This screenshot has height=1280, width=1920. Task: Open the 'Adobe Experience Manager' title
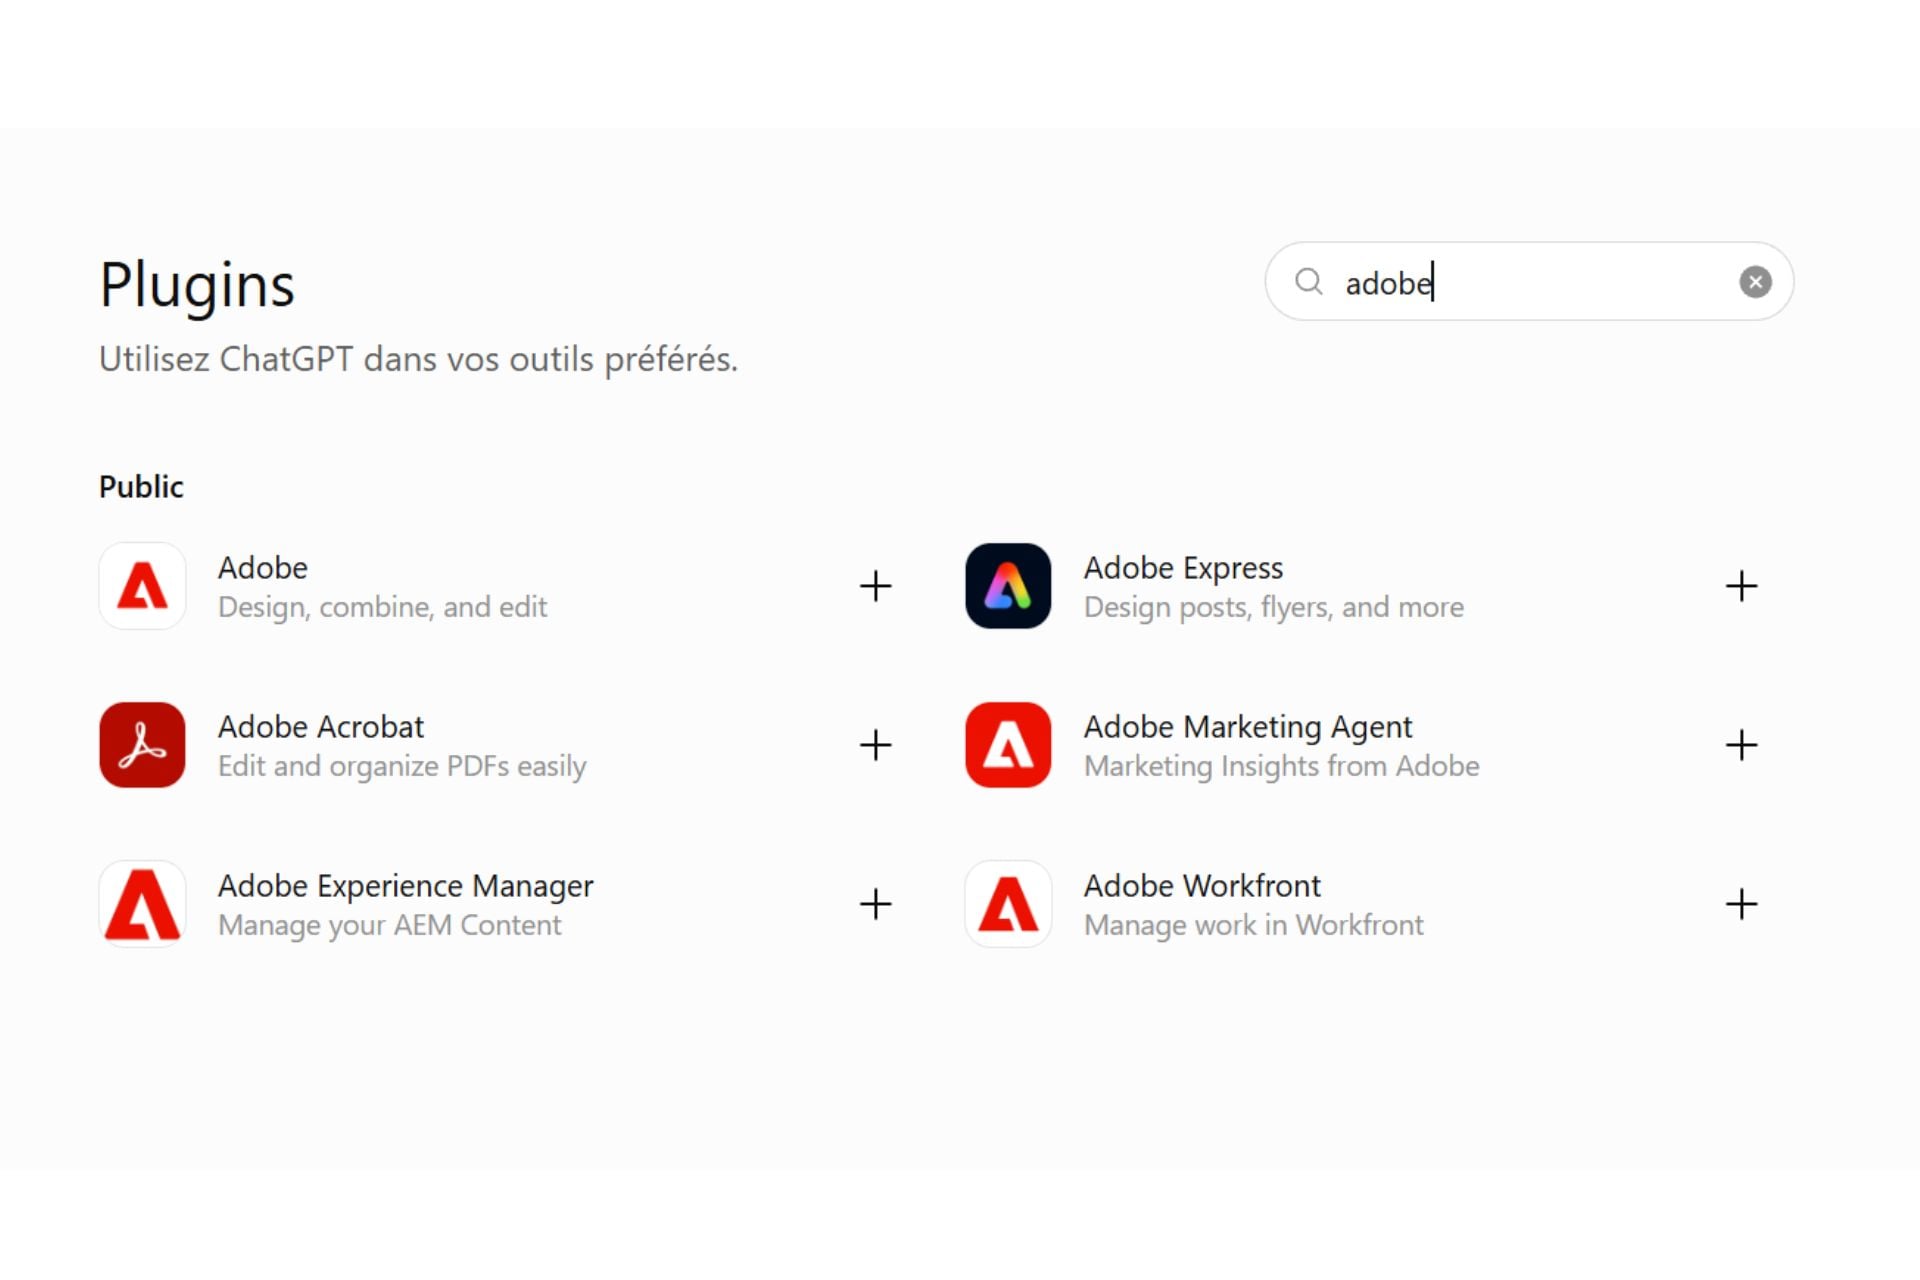(x=406, y=886)
